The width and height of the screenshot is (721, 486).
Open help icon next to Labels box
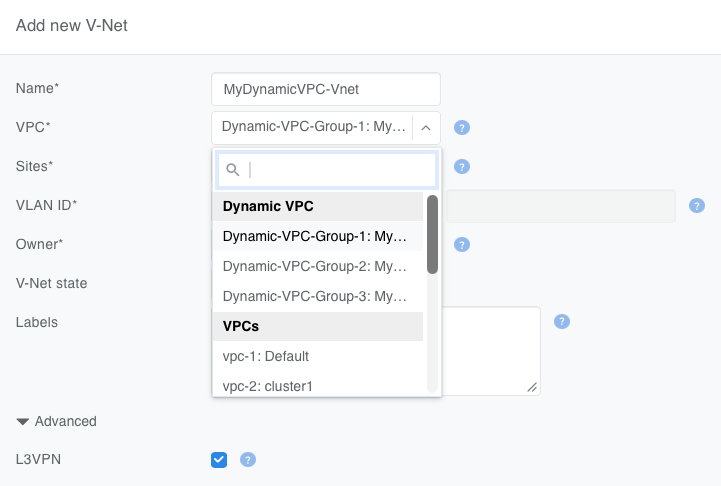[561, 321]
